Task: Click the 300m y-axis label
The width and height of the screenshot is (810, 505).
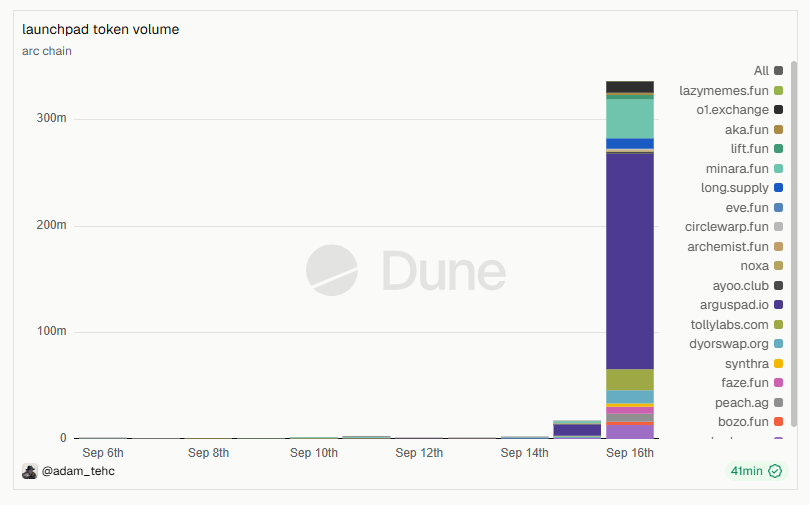Action: coord(51,118)
